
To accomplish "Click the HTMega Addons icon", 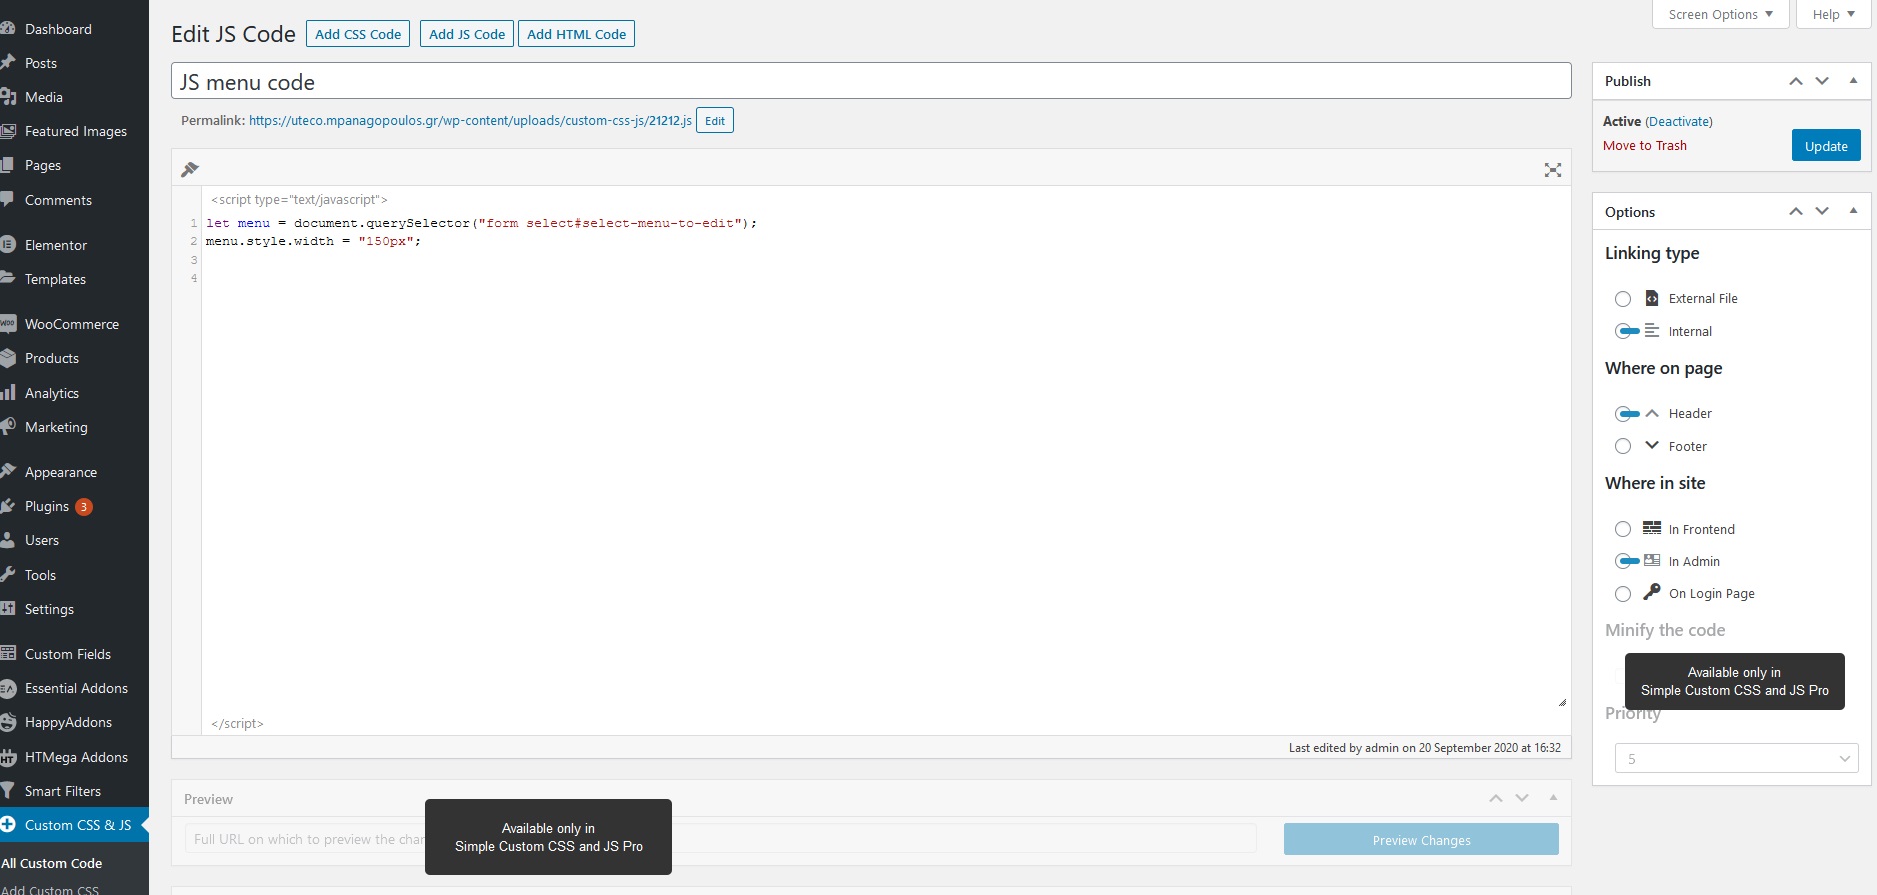I will pos(8,757).
